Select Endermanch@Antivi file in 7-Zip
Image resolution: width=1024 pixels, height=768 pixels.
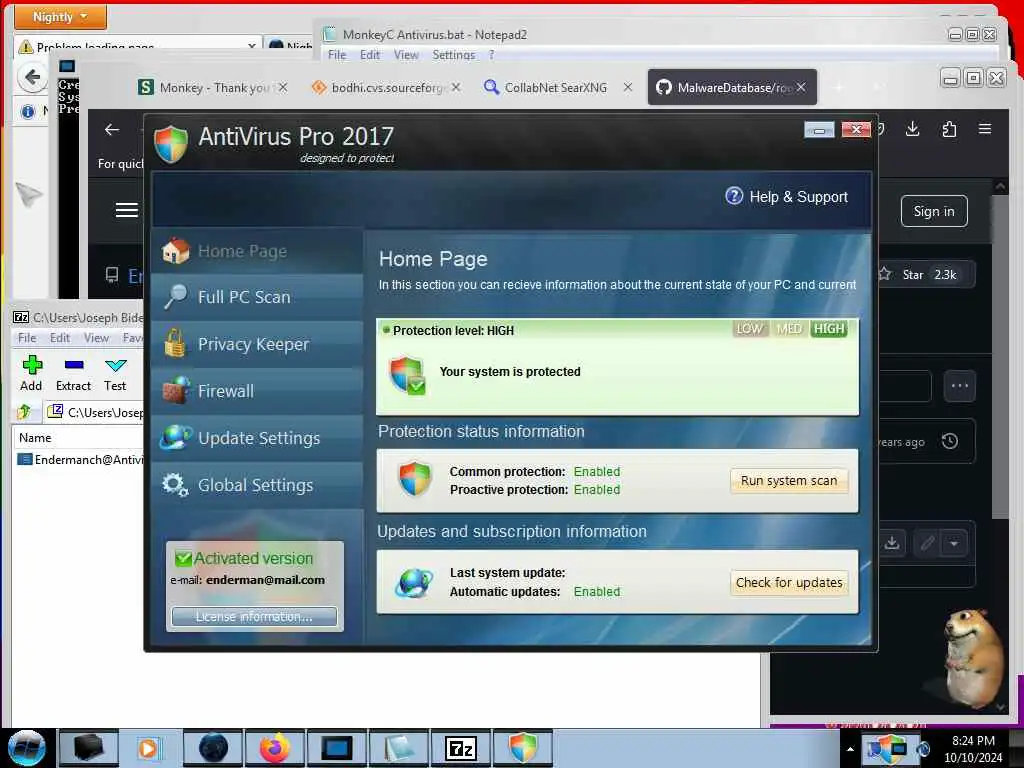[80, 460]
